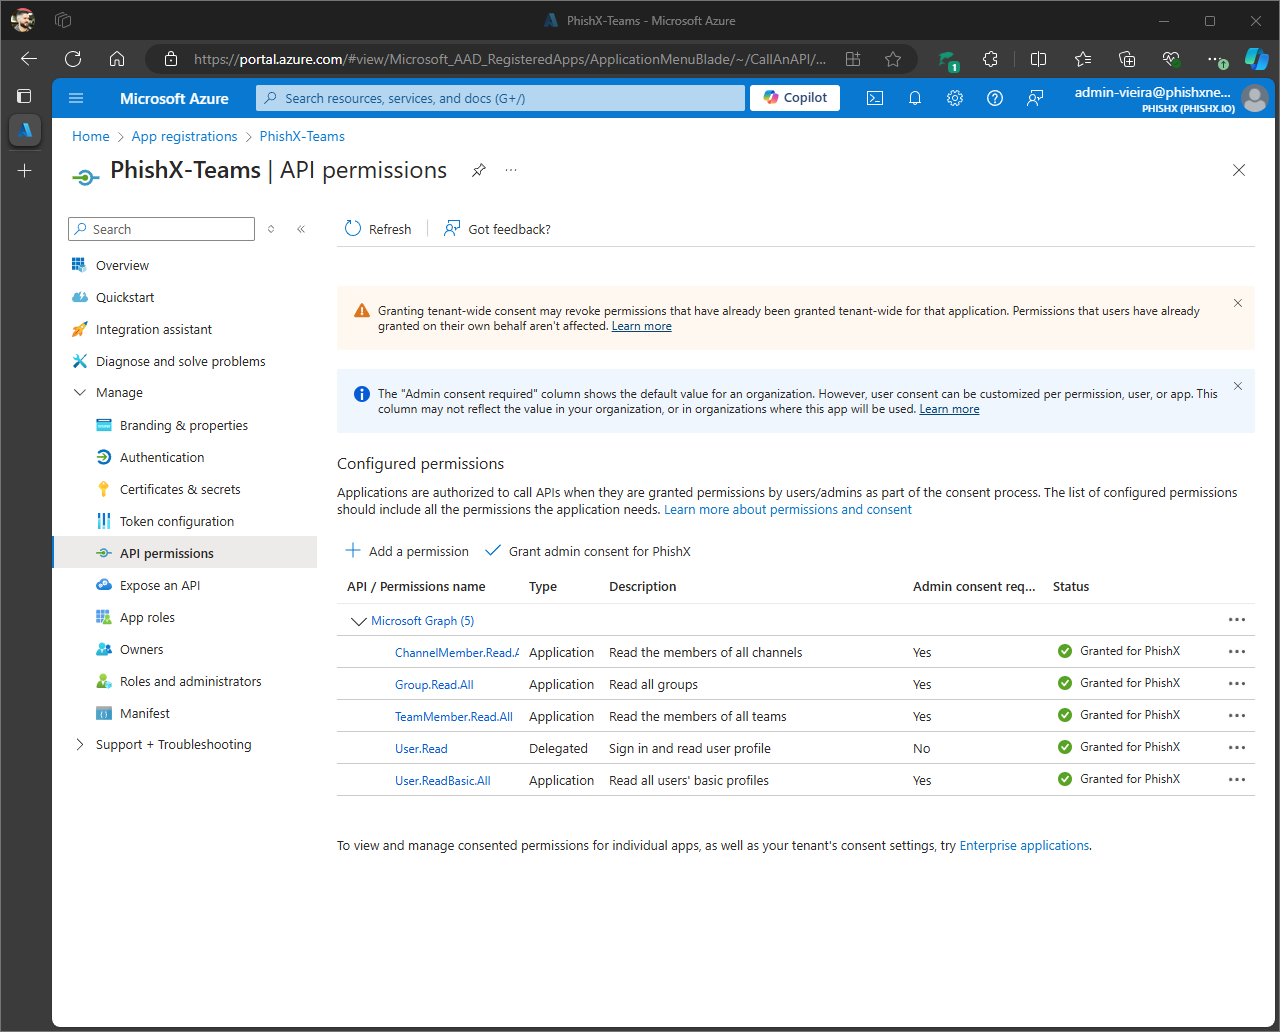Viewport: 1280px width, 1032px height.
Task: Open Diagnose and solve problems
Action: (181, 361)
